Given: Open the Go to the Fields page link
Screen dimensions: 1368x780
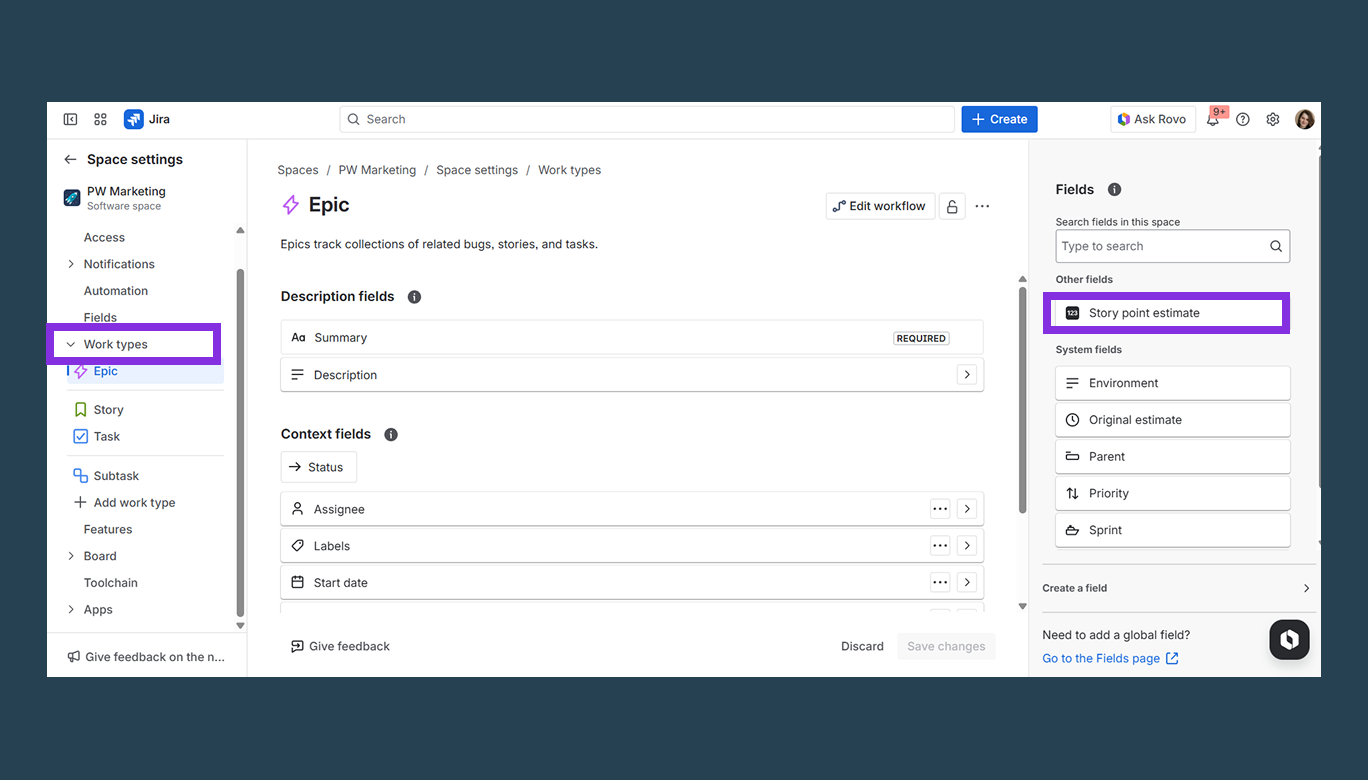Looking at the screenshot, I should [1101, 658].
